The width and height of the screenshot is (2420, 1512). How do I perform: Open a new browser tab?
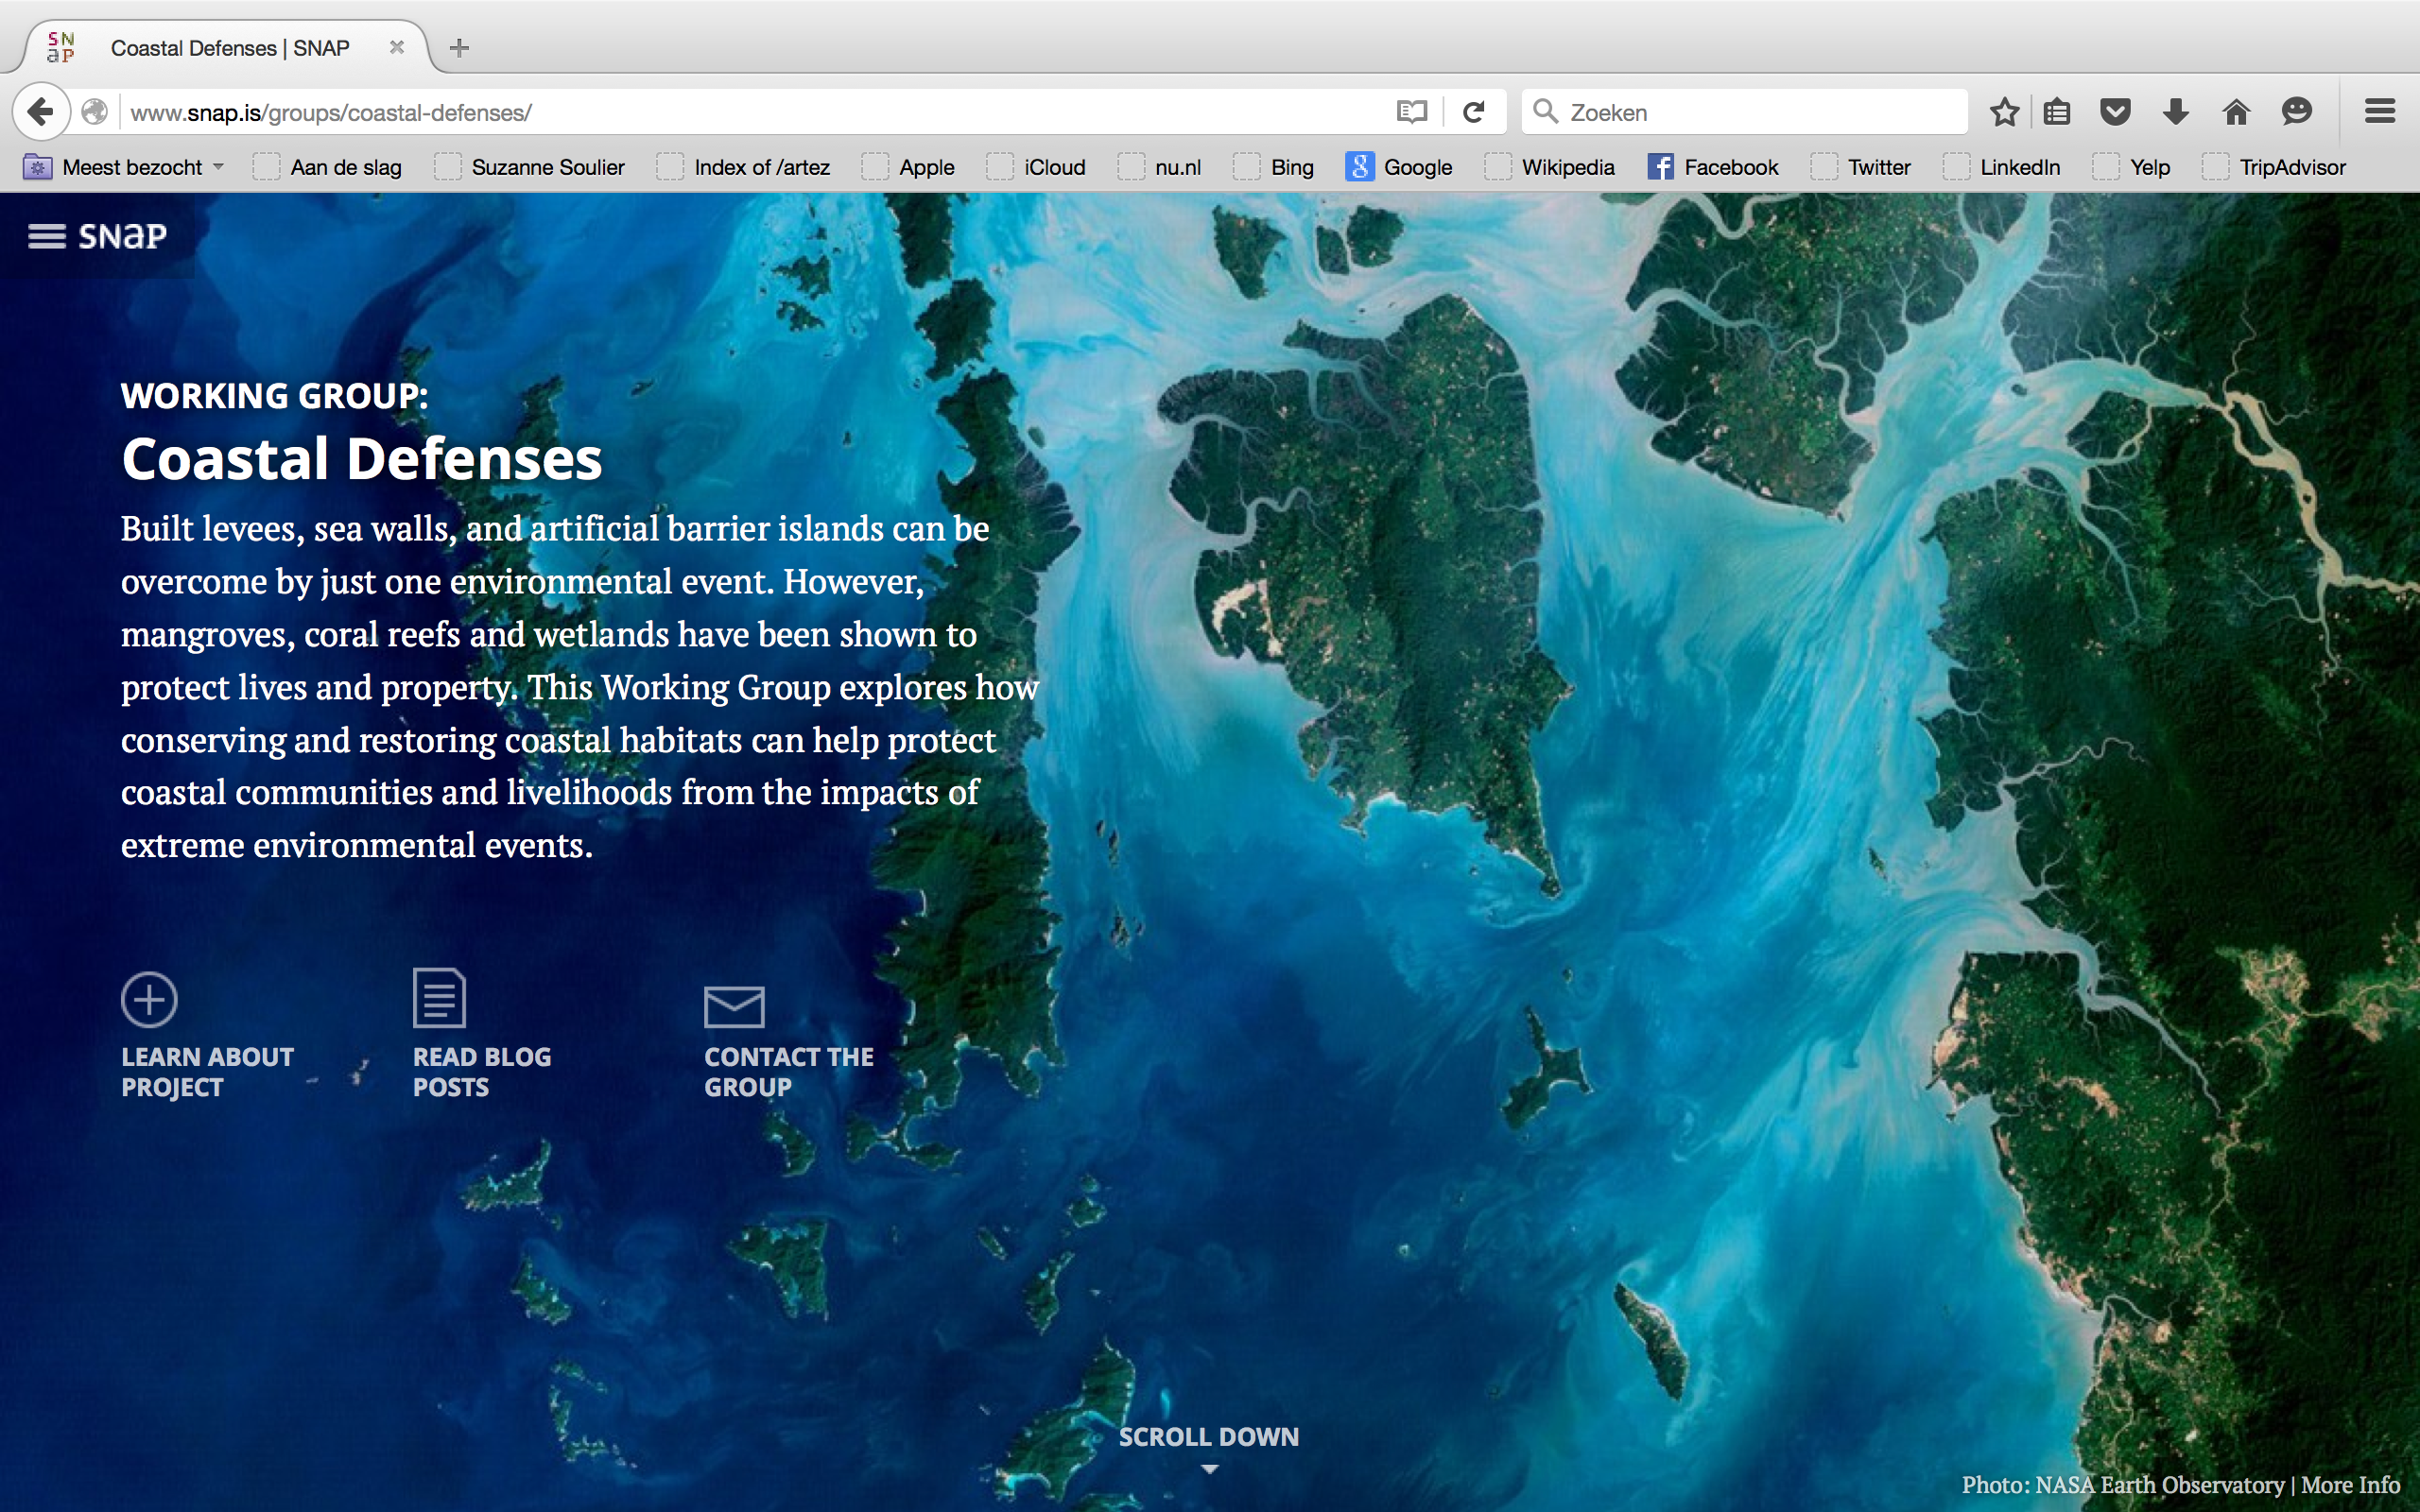[459, 47]
